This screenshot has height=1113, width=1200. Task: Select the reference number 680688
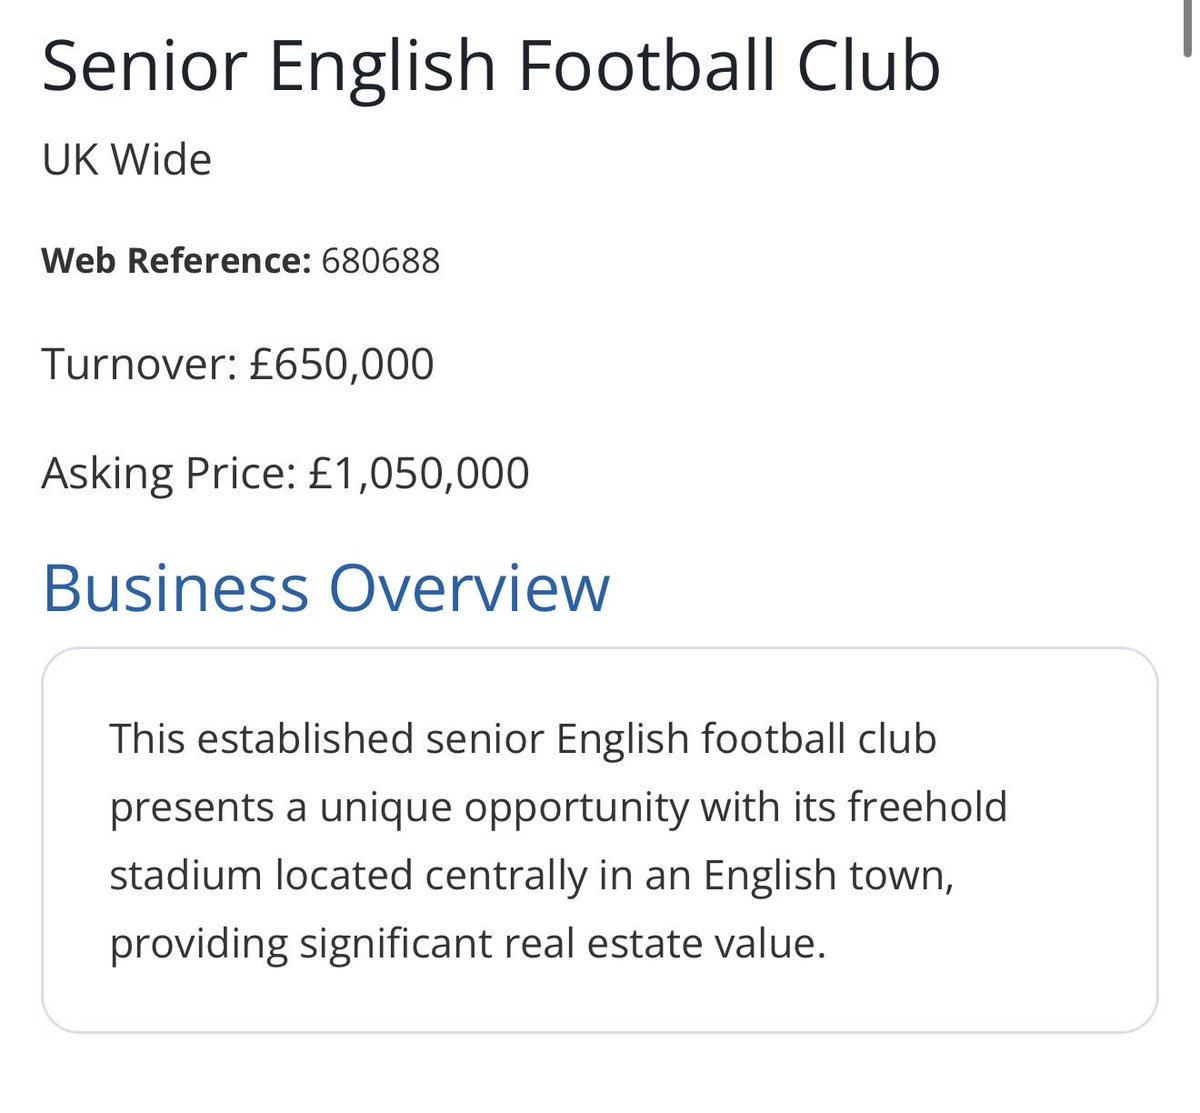click(x=381, y=261)
